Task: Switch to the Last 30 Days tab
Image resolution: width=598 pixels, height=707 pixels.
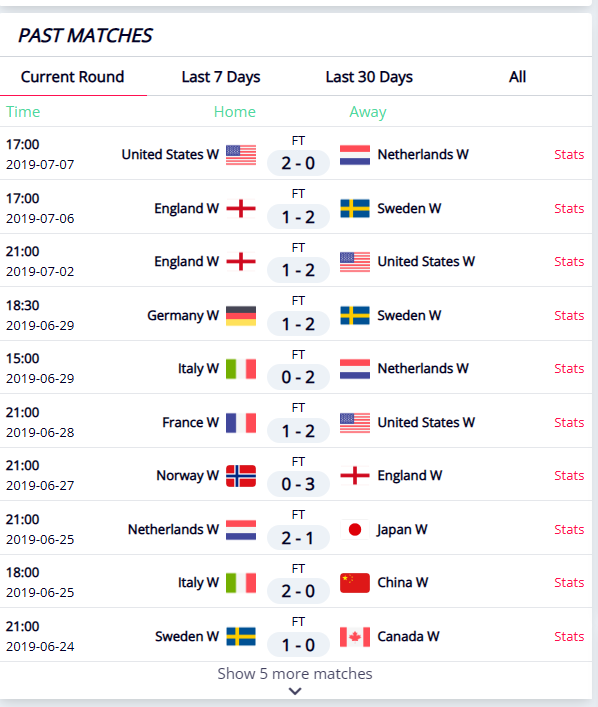Action: coord(369,77)
